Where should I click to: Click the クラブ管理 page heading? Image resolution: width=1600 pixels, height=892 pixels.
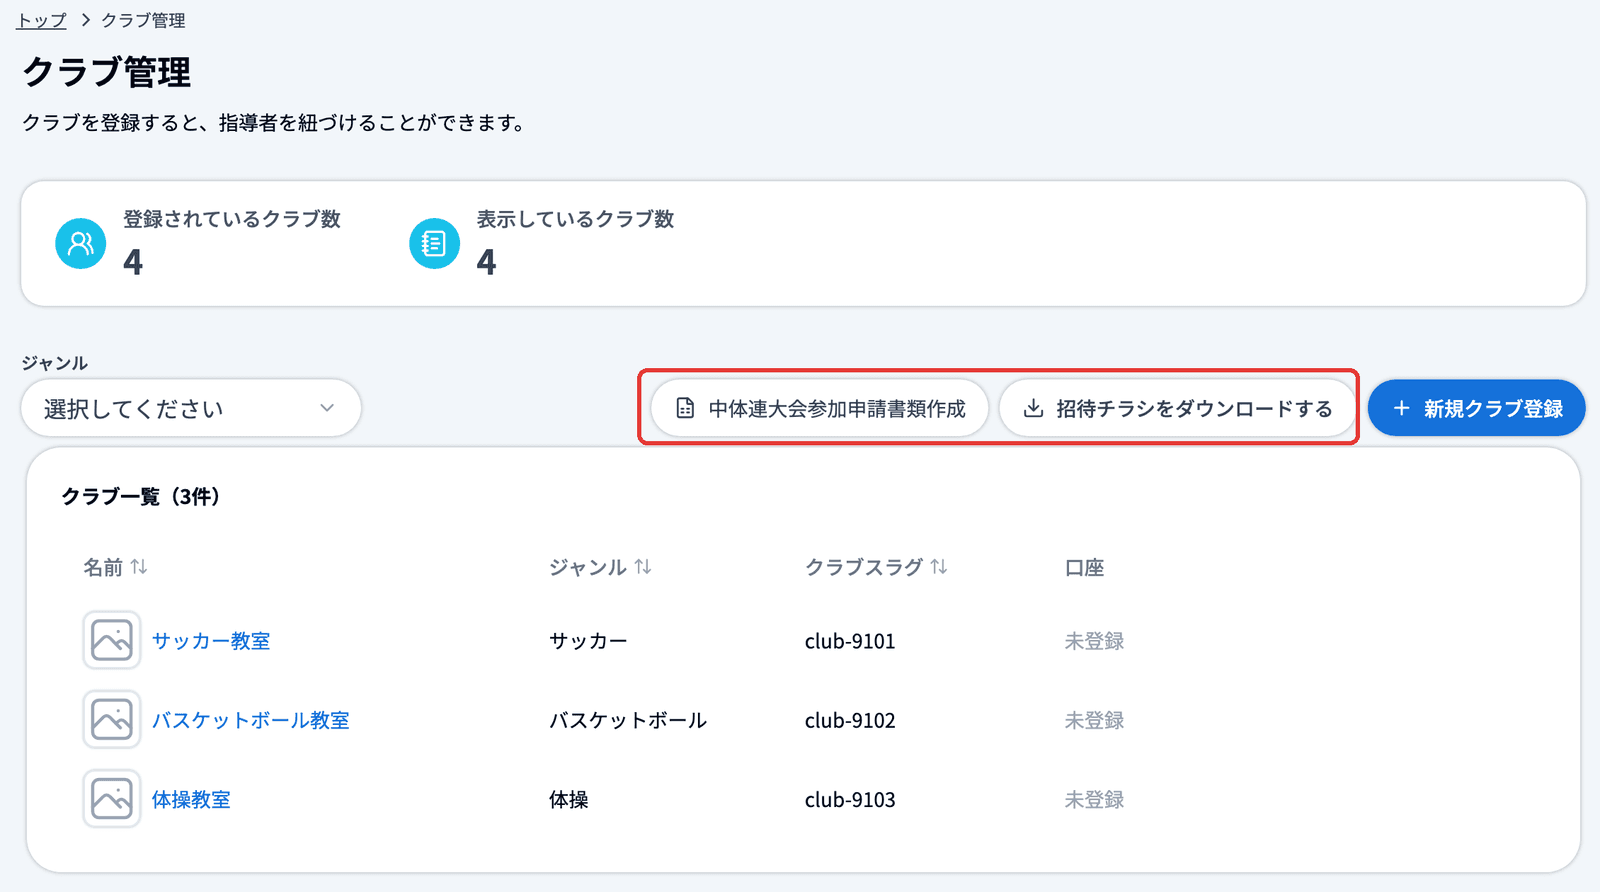(107, 72)
